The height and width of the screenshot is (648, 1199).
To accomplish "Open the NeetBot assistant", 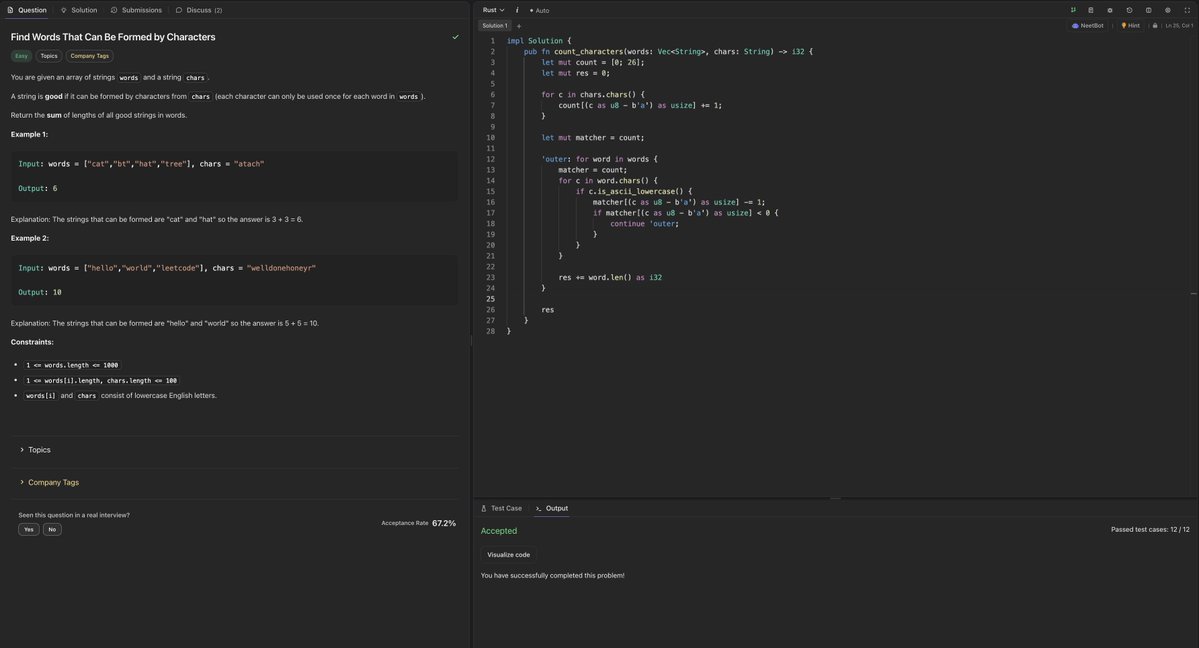I will point(1087,25).
